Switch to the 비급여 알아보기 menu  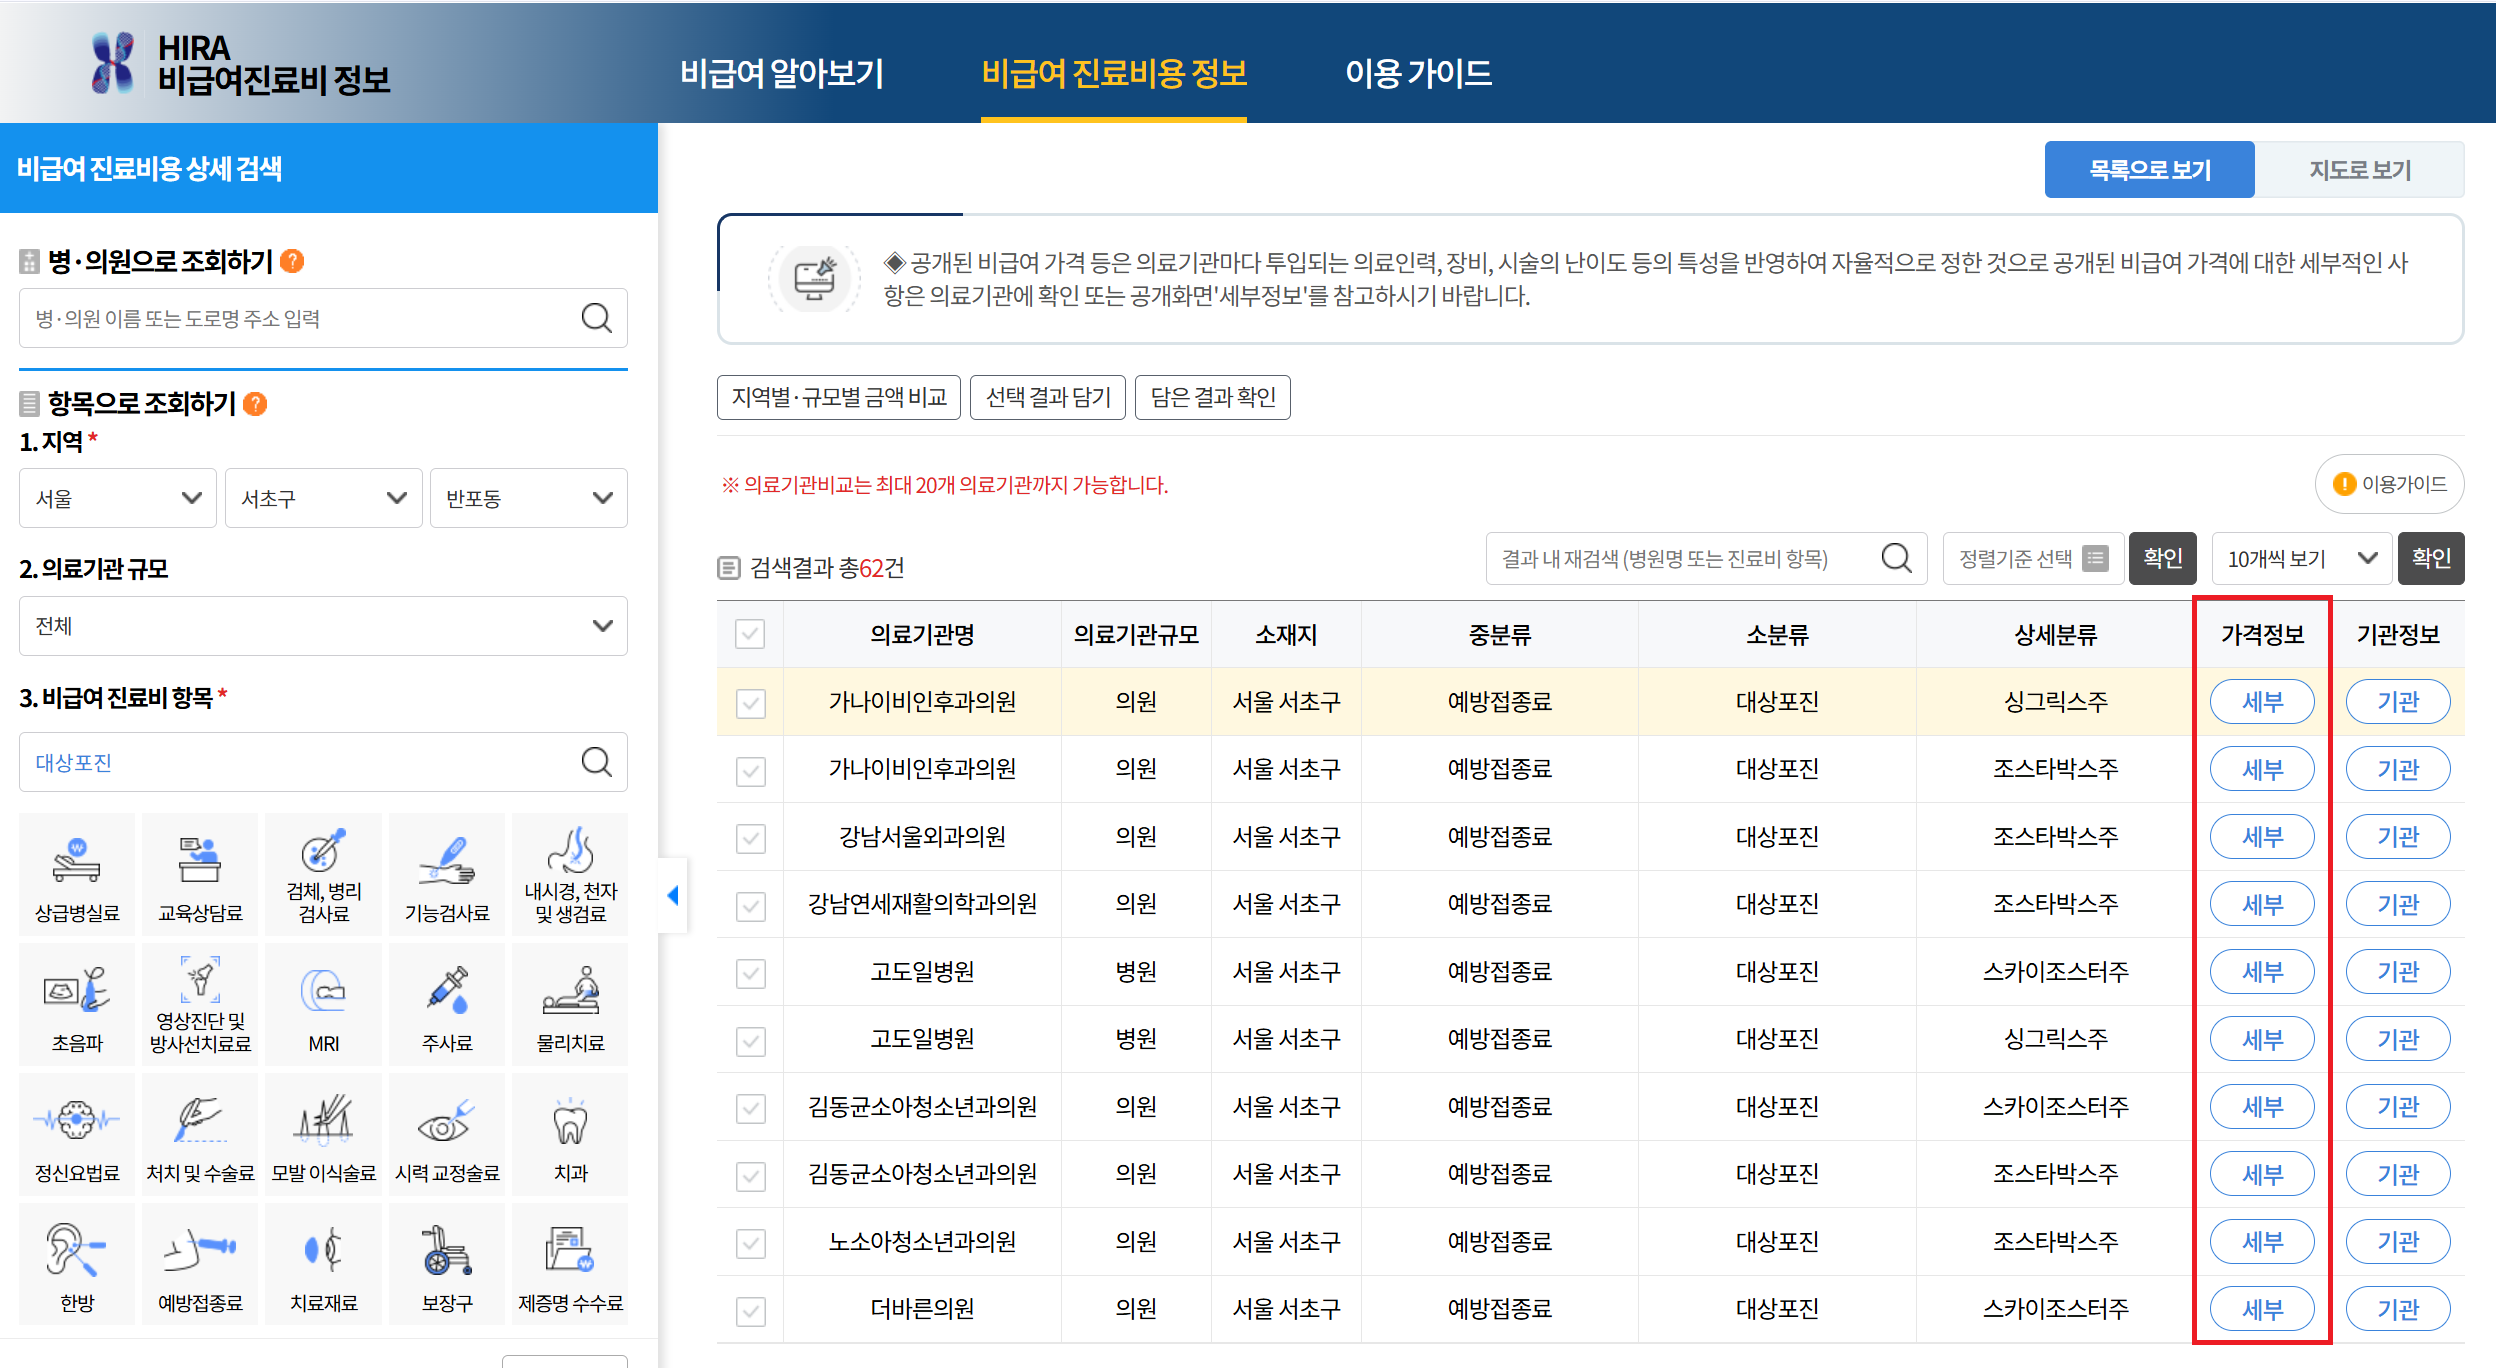pos(781,73)
